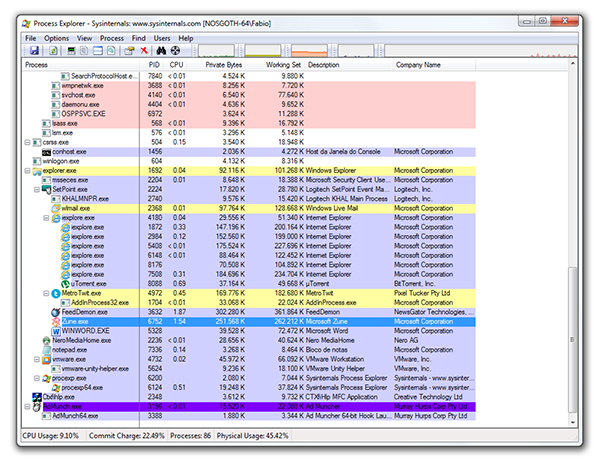Open the File menu

(x=31, y=38)
